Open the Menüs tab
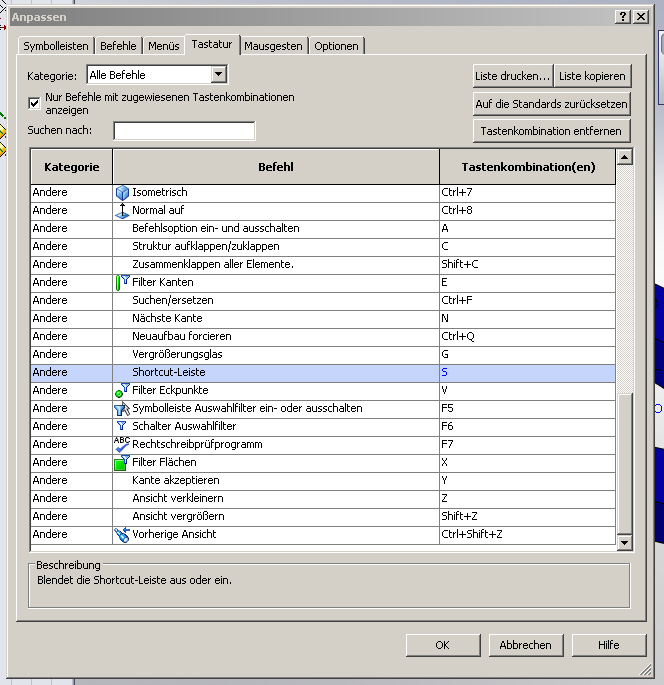 coord(164,46)
